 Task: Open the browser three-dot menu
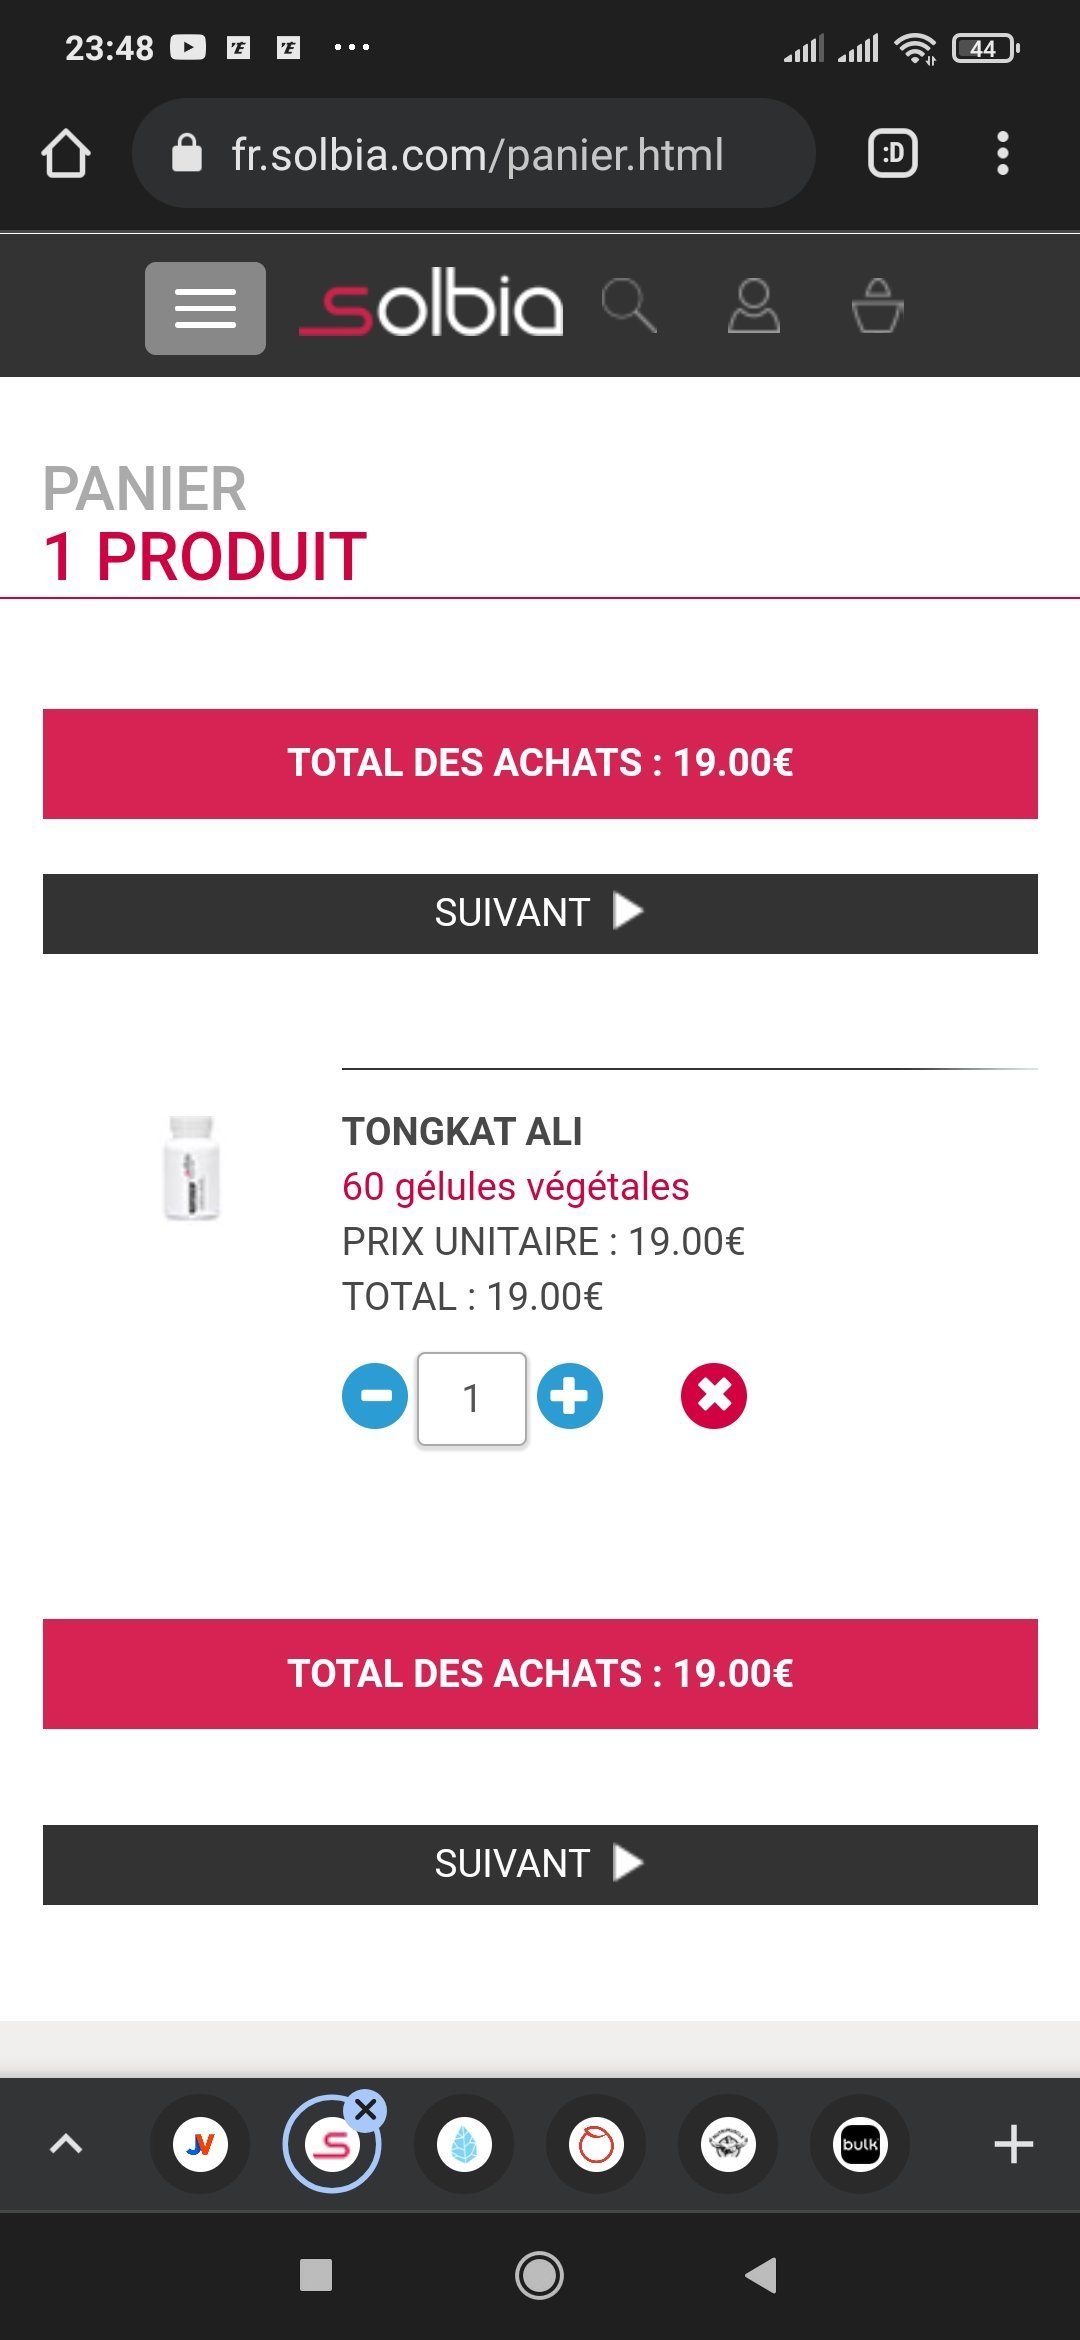(1003, 154)
